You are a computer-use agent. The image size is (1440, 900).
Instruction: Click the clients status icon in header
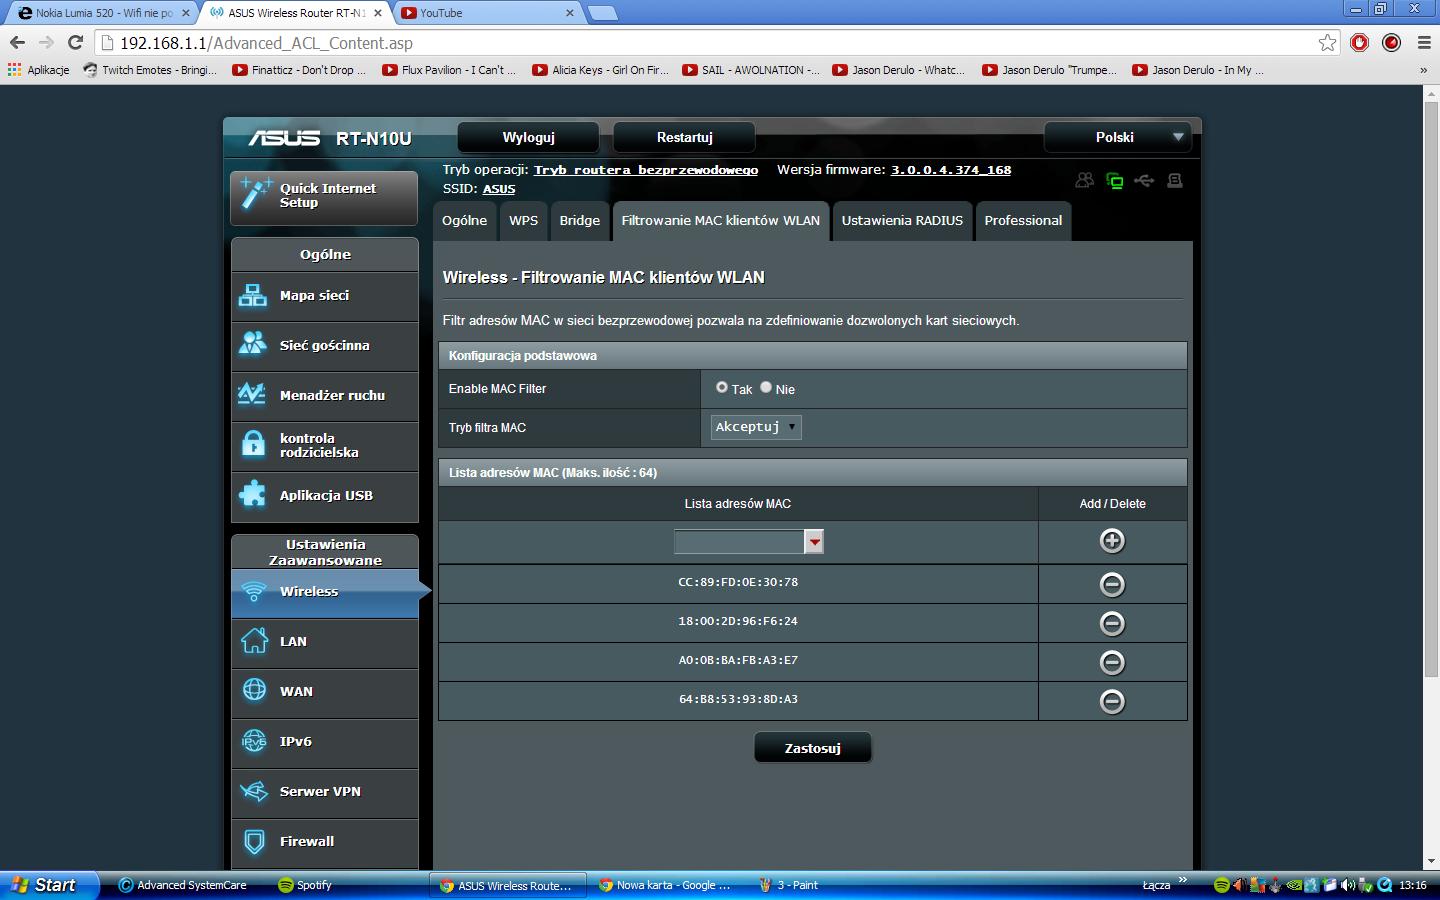1084,181
